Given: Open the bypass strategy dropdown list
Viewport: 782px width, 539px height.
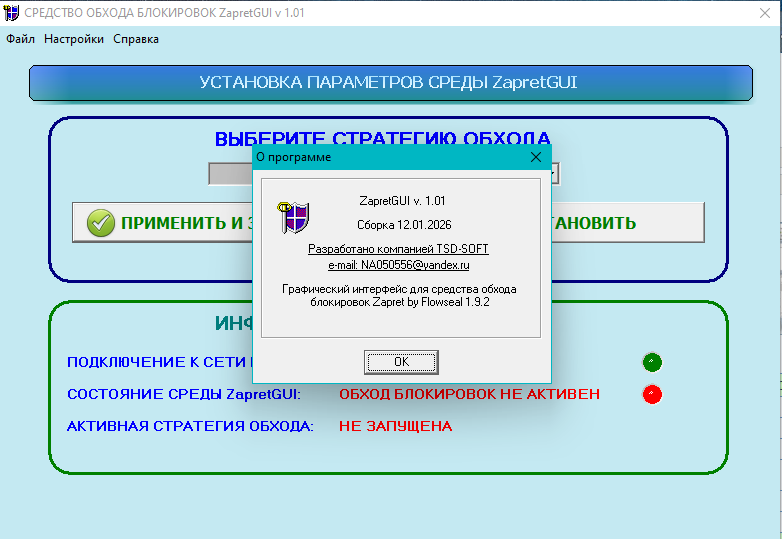Looking at the screenshot, I should pos(551,174).
